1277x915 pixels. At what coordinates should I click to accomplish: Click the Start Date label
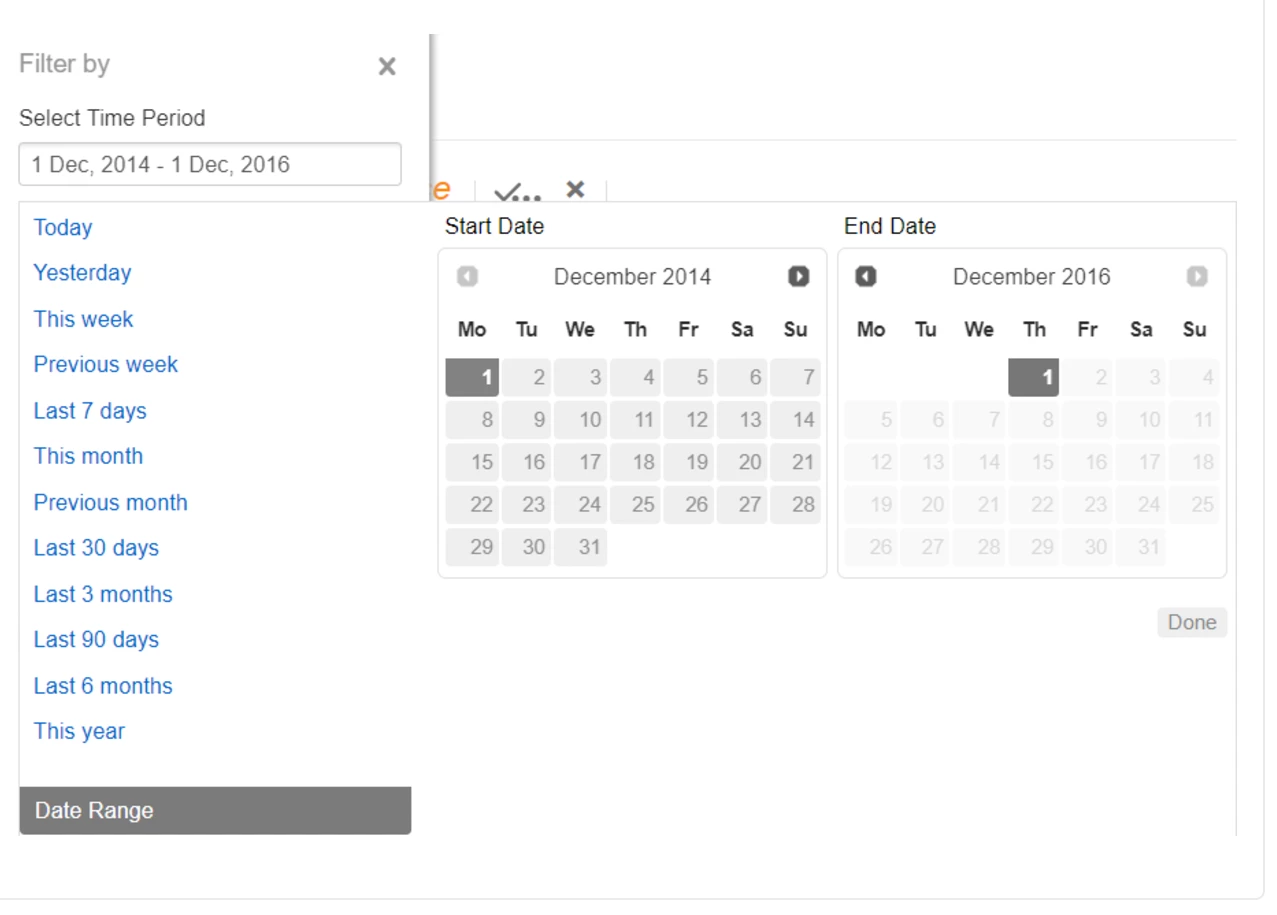click(494, 226)
